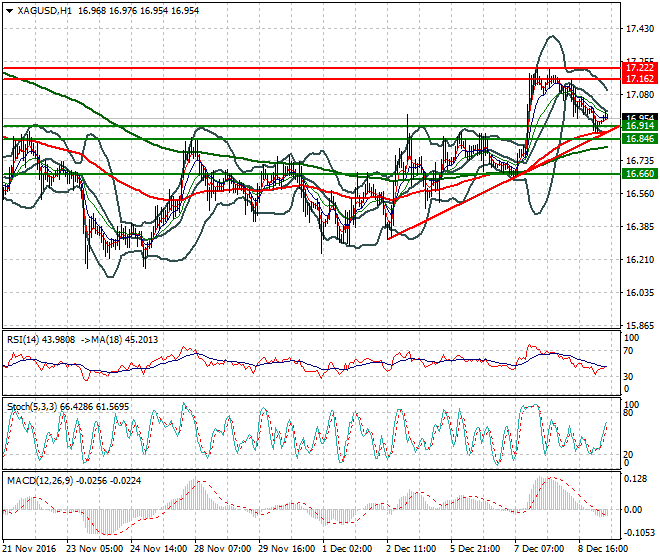The width and height of the screenshot is (660, 560).
Task: Click the MACD zero level label 0.00
Action: (x=633, y=510)
